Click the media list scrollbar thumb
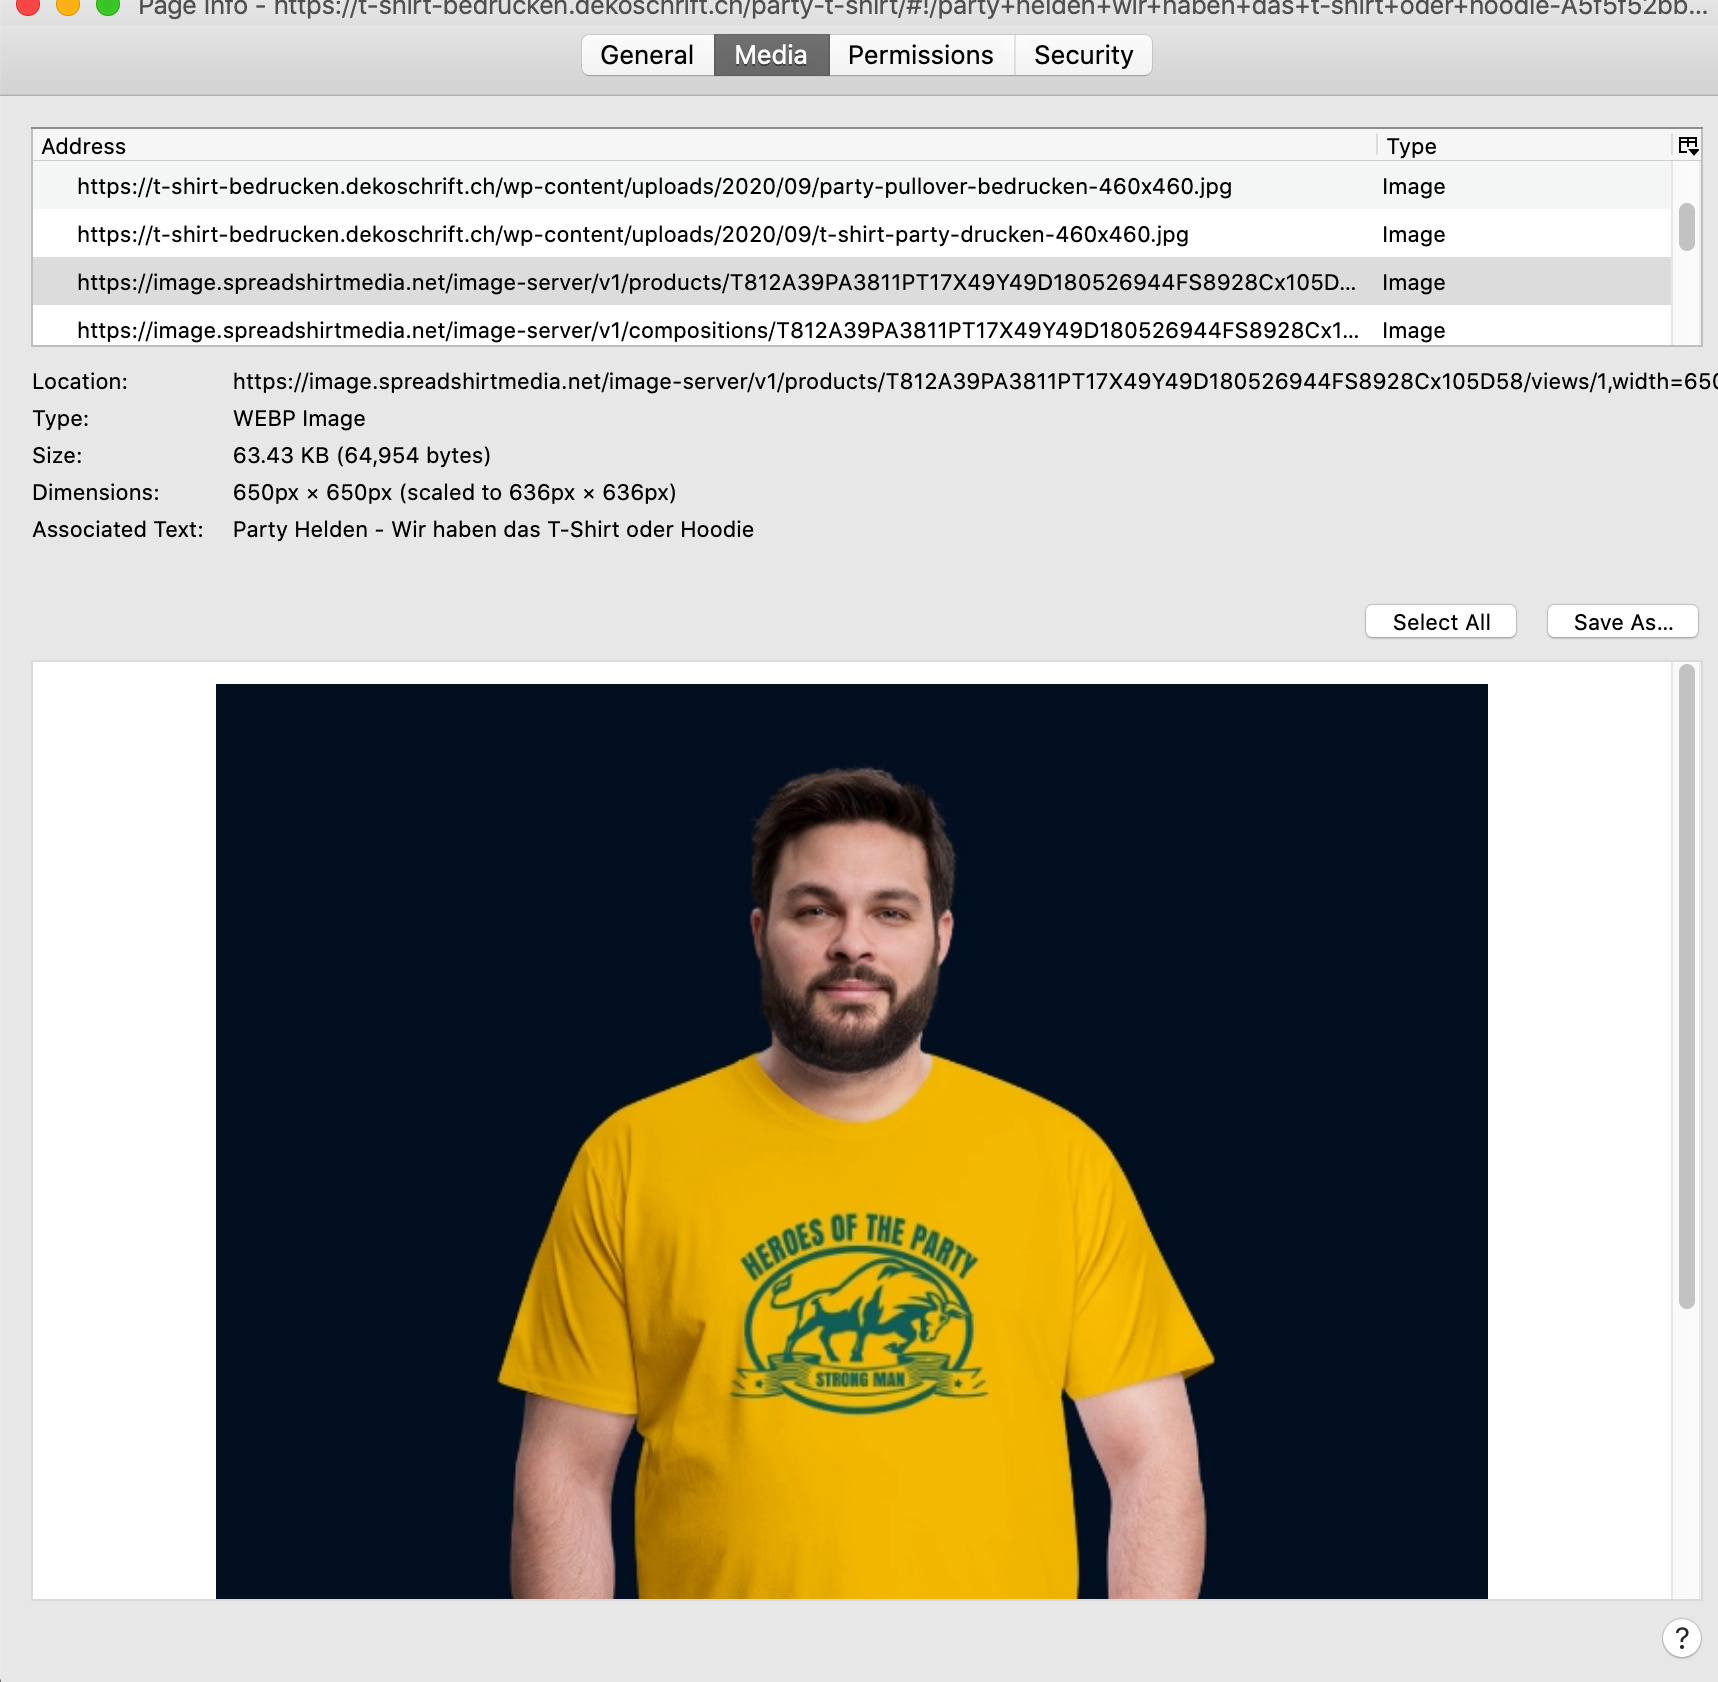This screenshot has height=1682, width=1718. click(1686, 227)
